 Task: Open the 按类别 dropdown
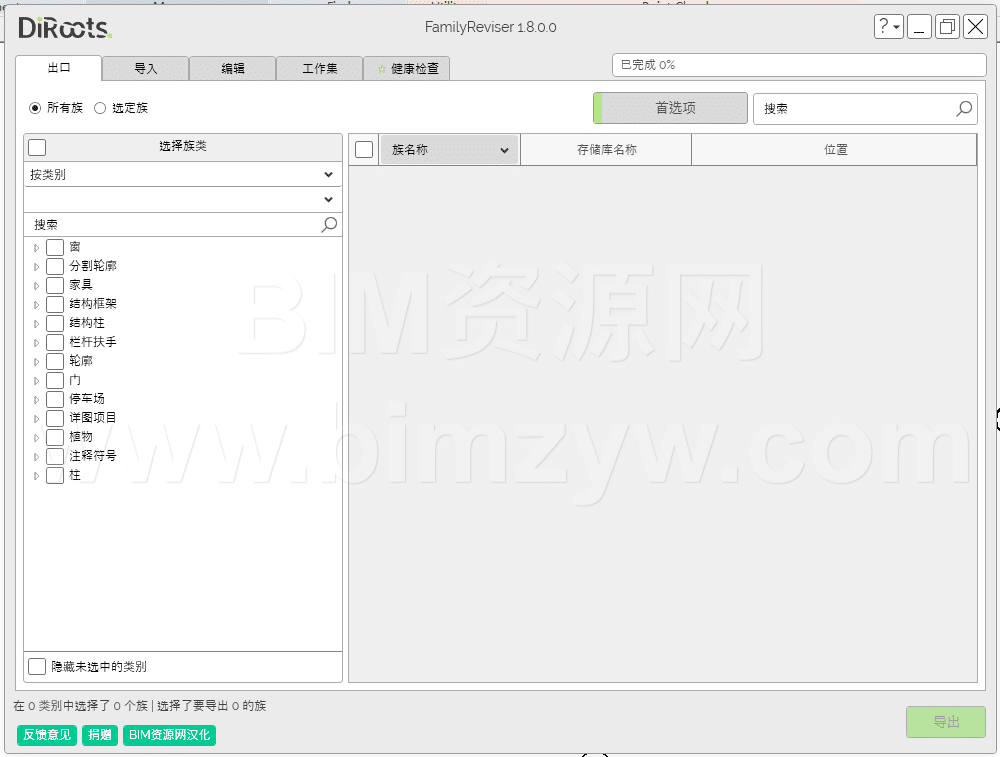[x=182, y=174]
